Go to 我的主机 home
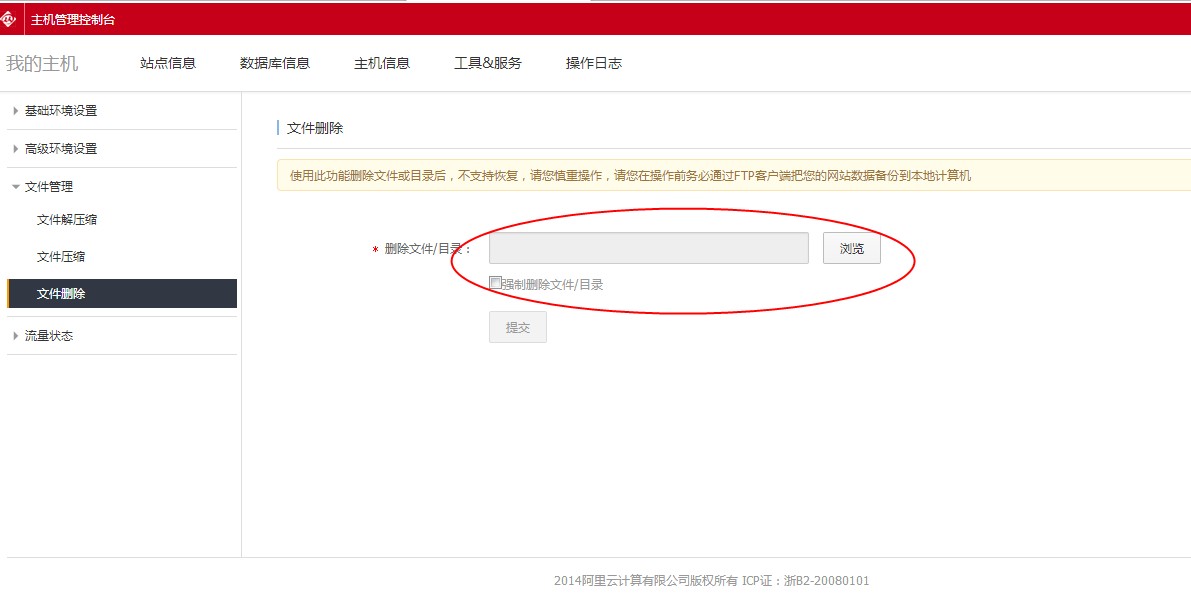The image size is (1191, 614). 42,63
